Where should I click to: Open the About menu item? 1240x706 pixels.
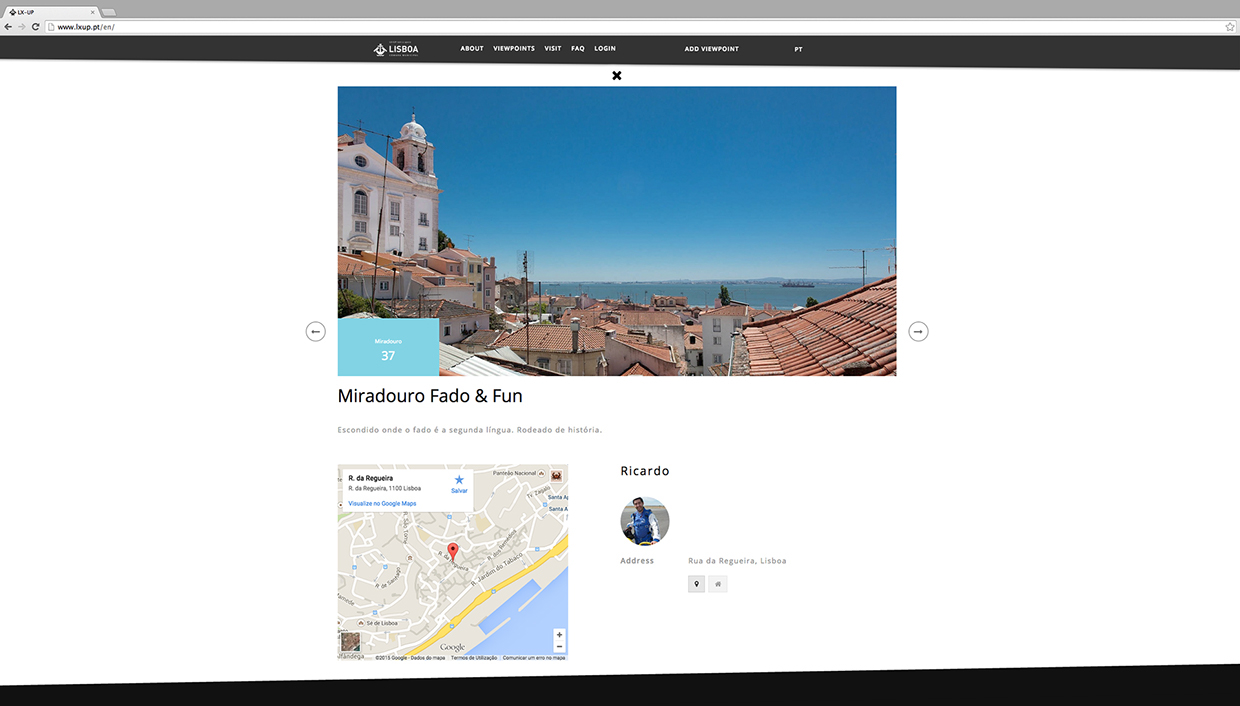point(472,49)
